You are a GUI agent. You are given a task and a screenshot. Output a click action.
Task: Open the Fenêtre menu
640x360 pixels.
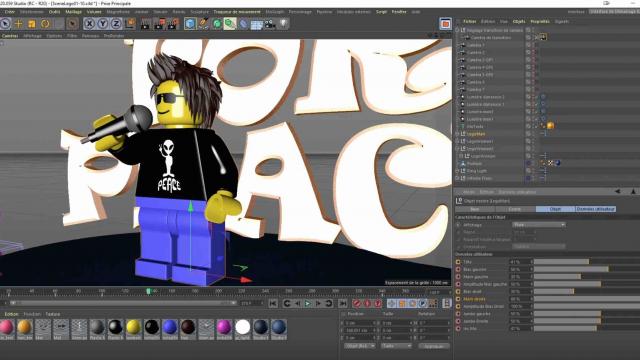click(399, 12)
